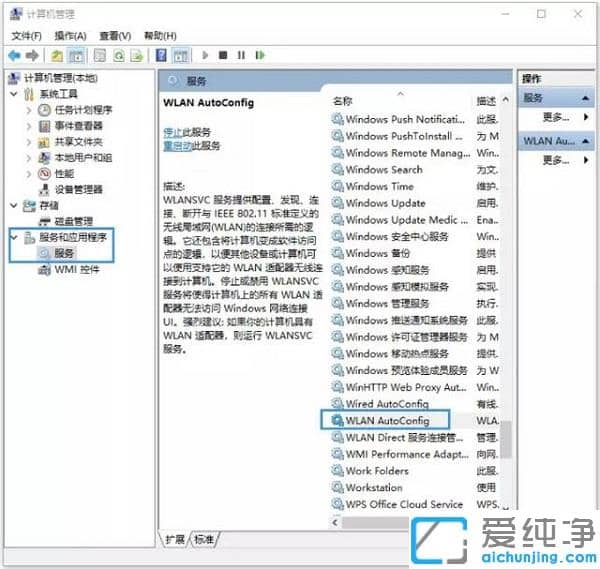Switch to the 标准 tab
This screenshot has width=600, height=569.
pos(204,540)
